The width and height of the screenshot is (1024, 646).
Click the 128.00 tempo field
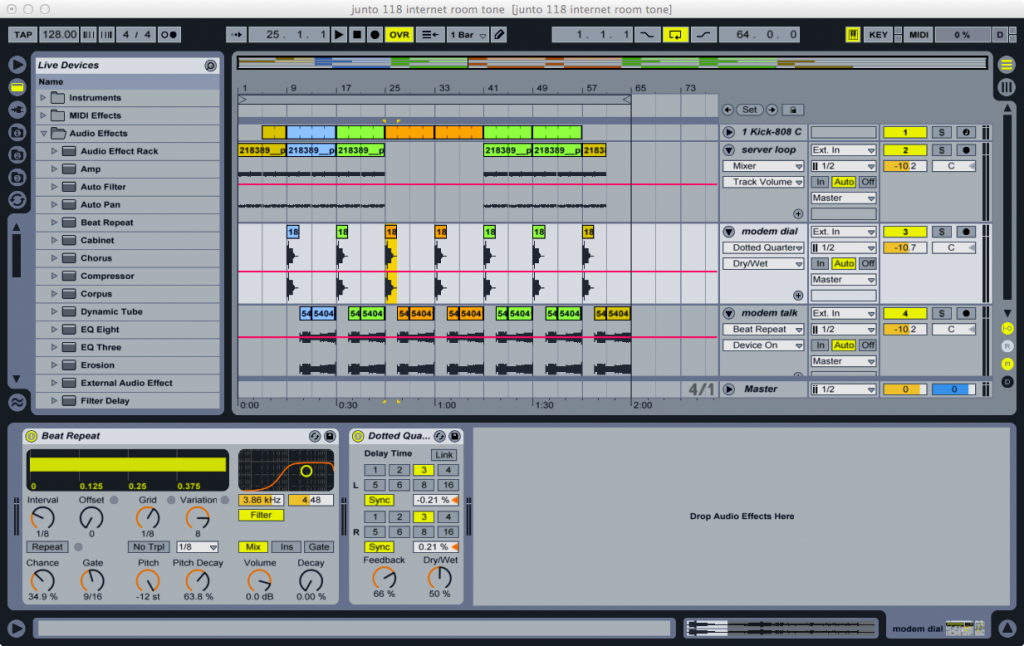click(59, 35)
